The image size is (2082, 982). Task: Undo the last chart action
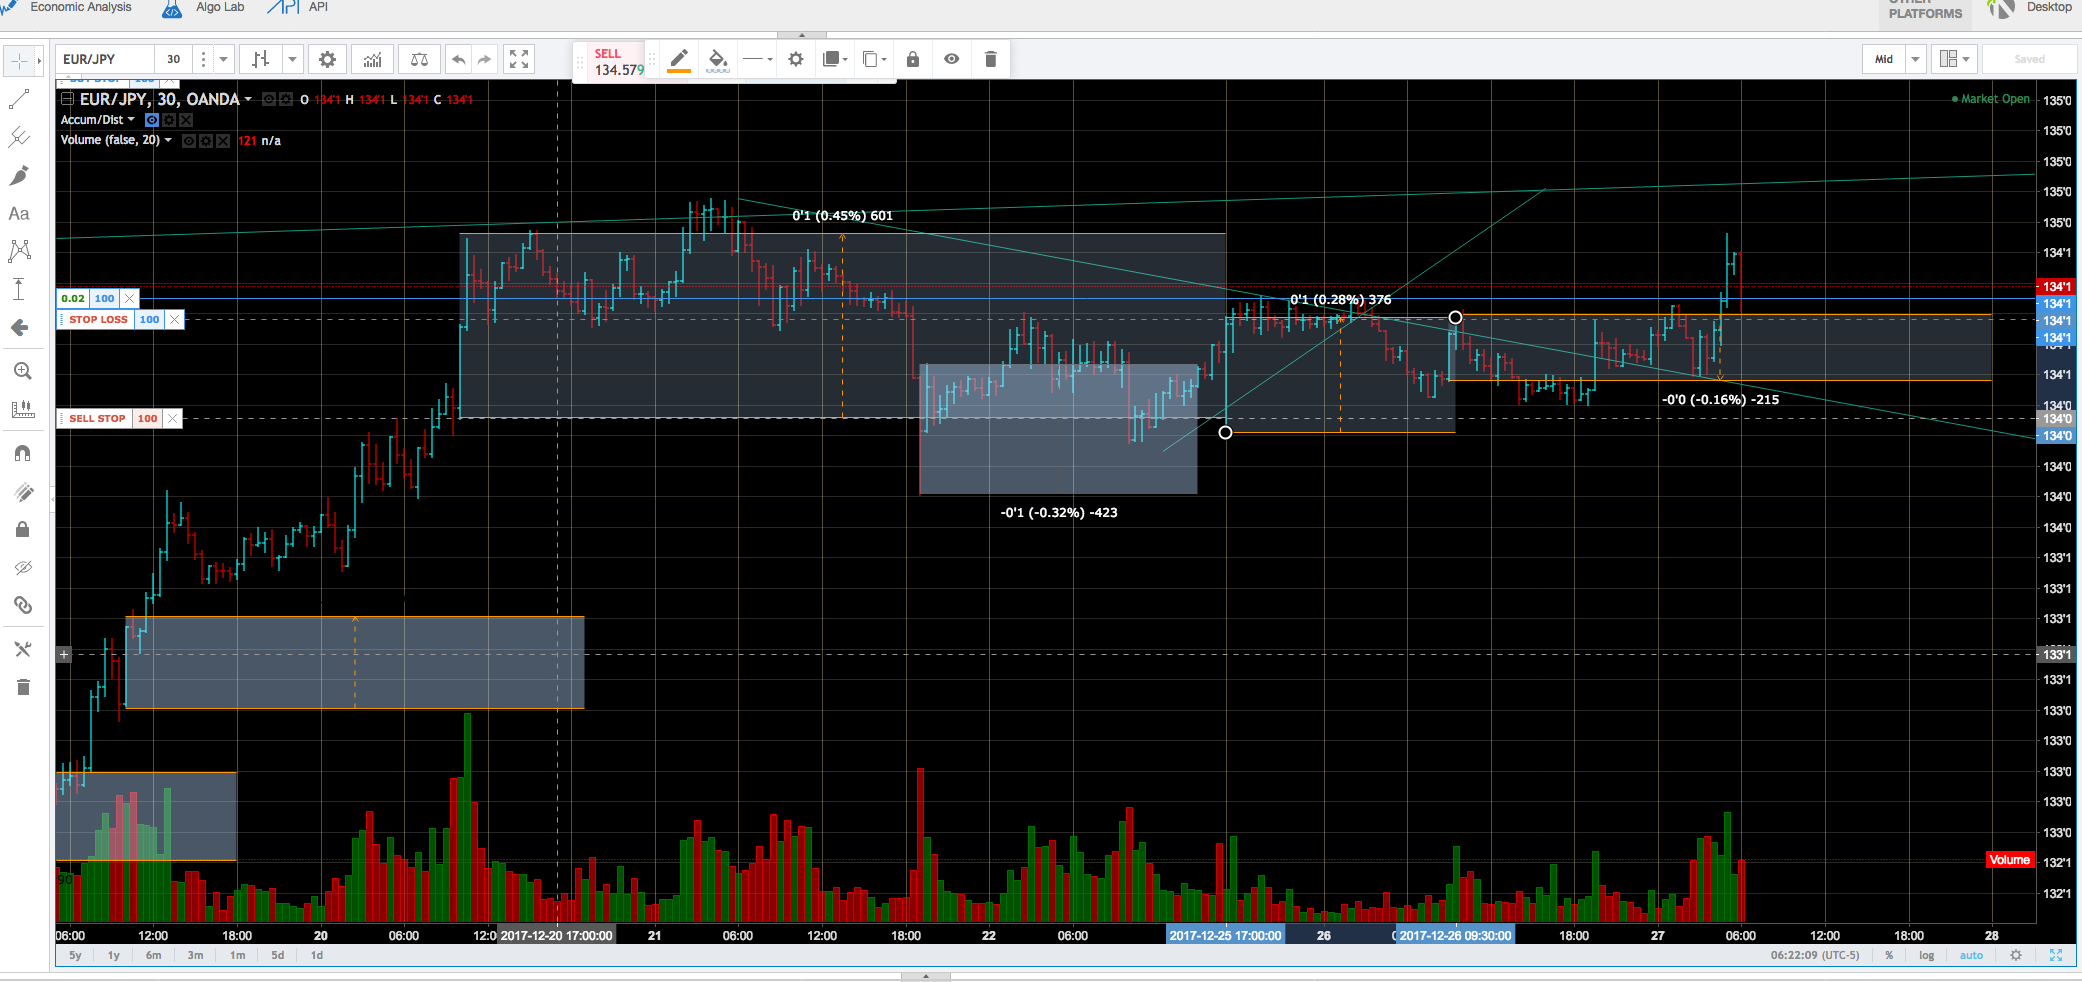coord(458,60)
